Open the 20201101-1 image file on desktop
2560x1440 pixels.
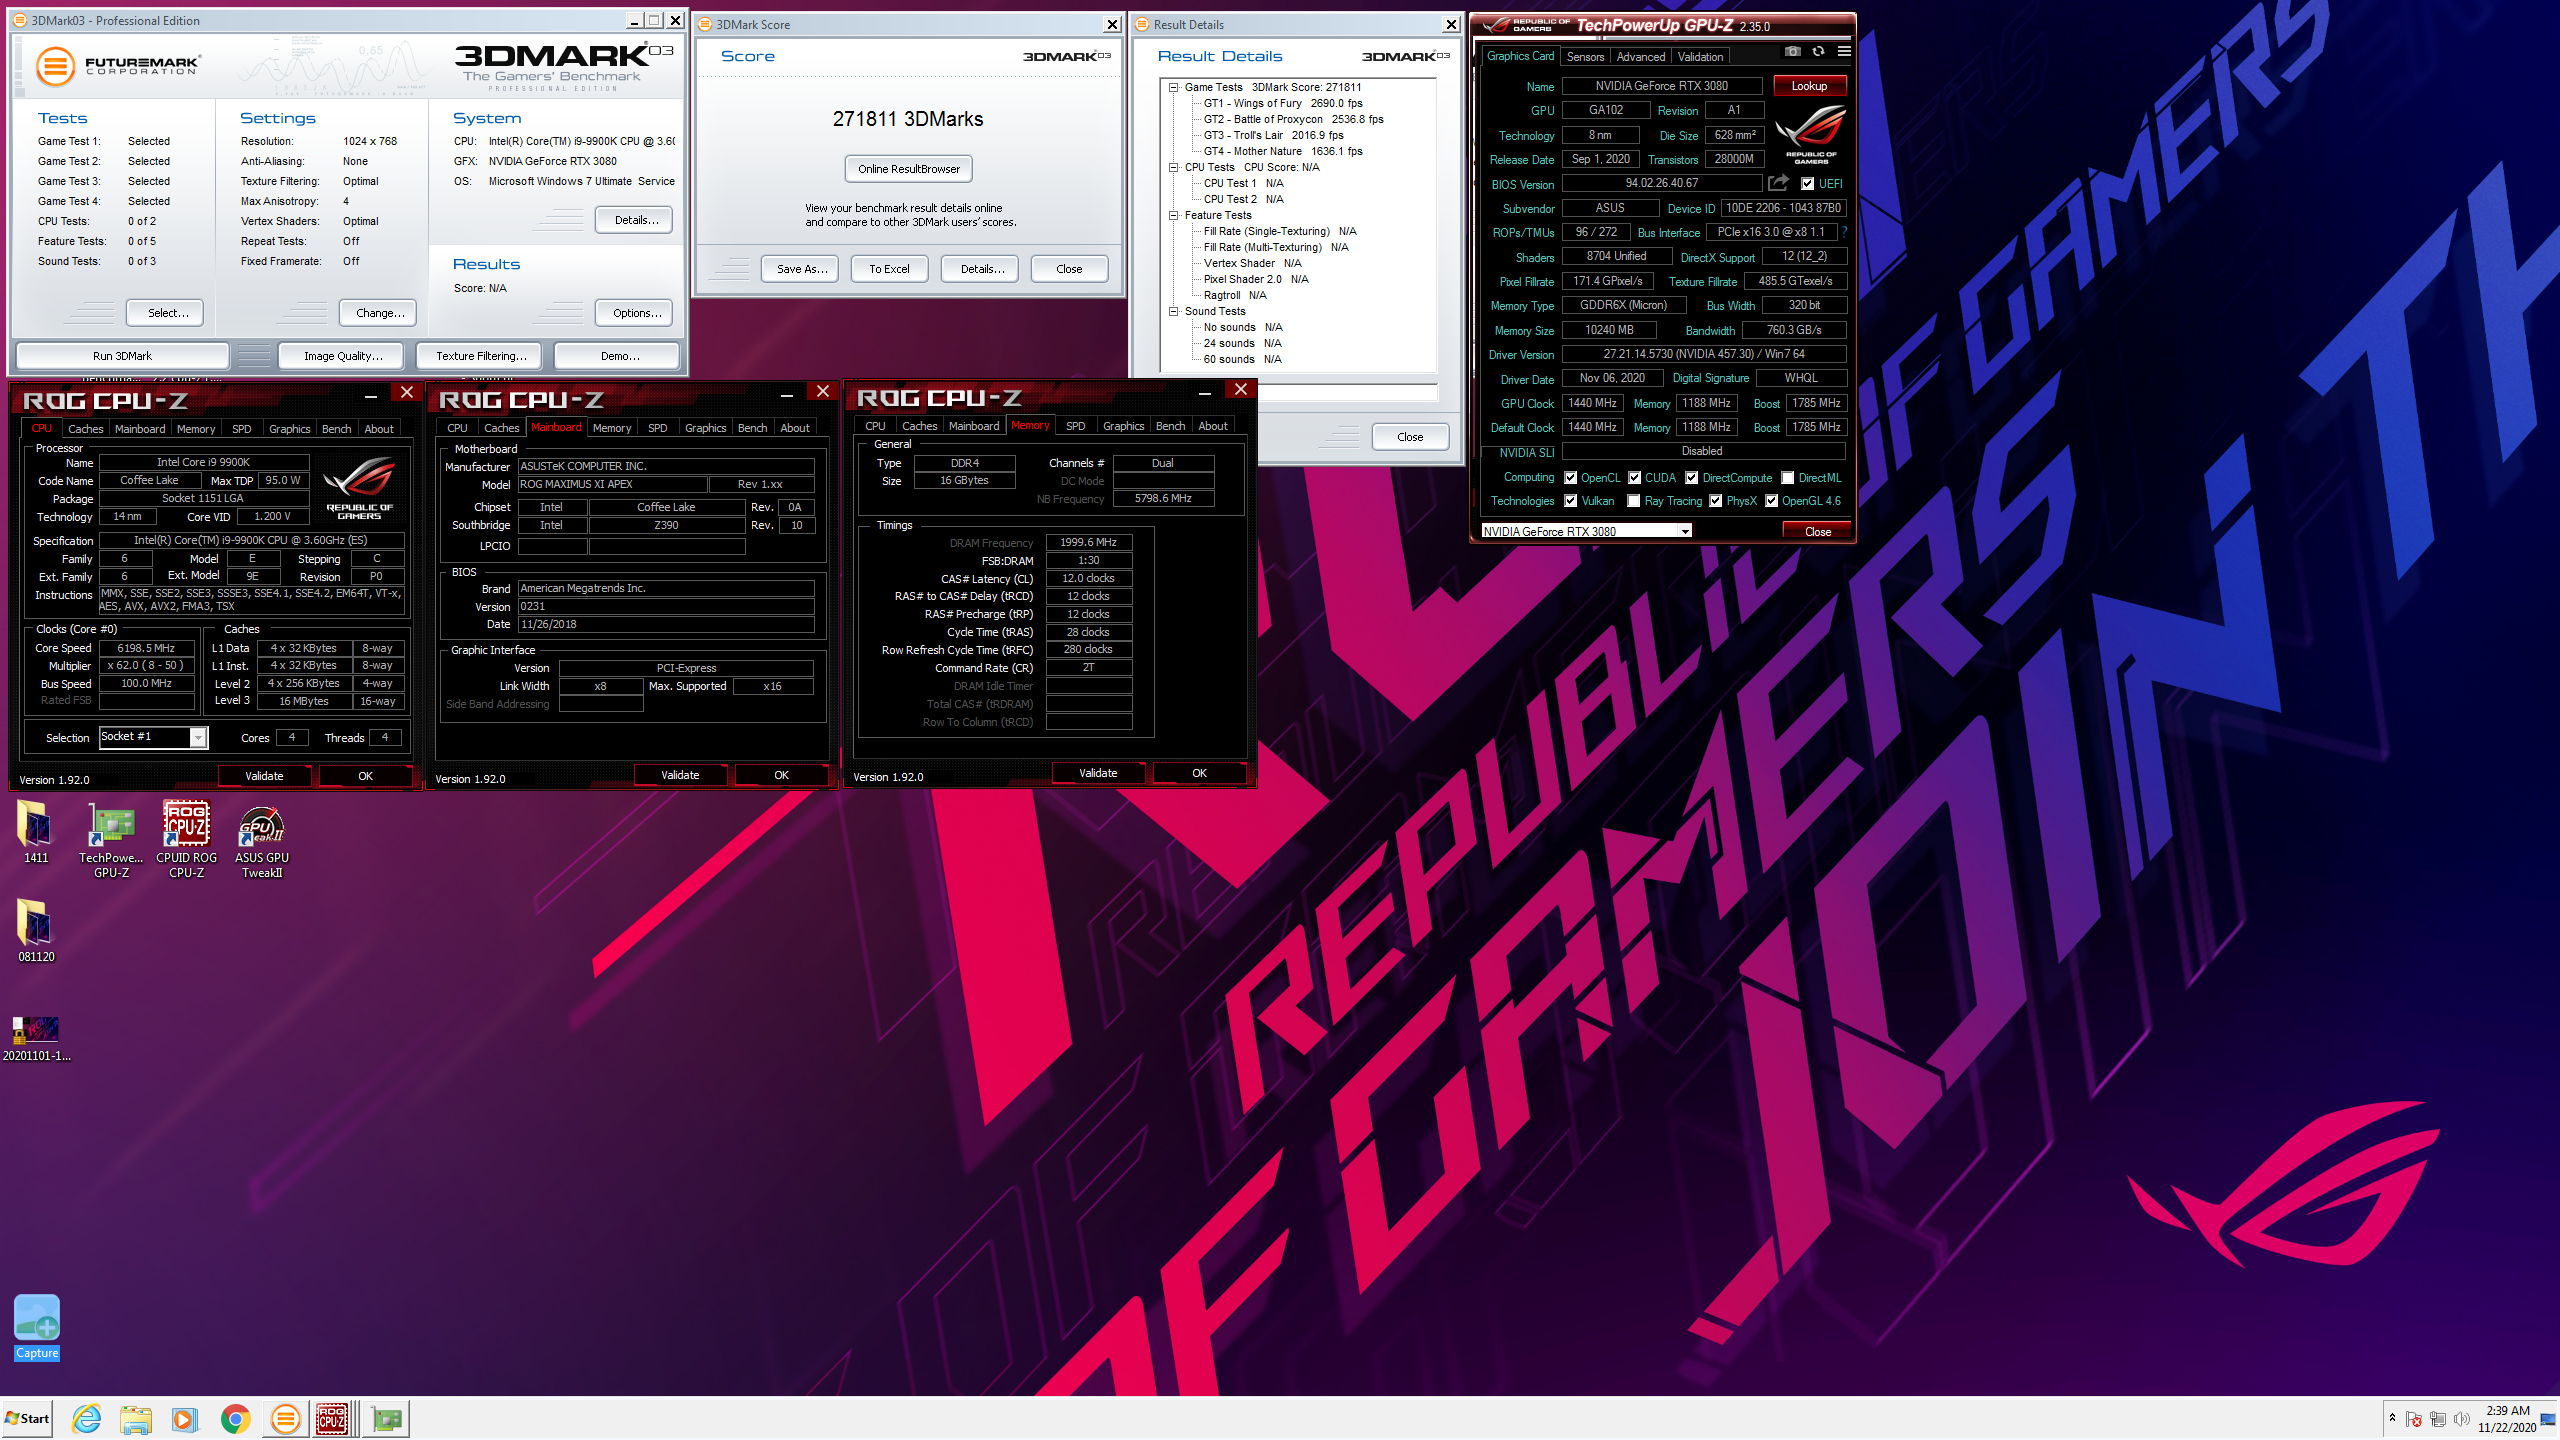pyautogui.click(x=36, y=1038)
